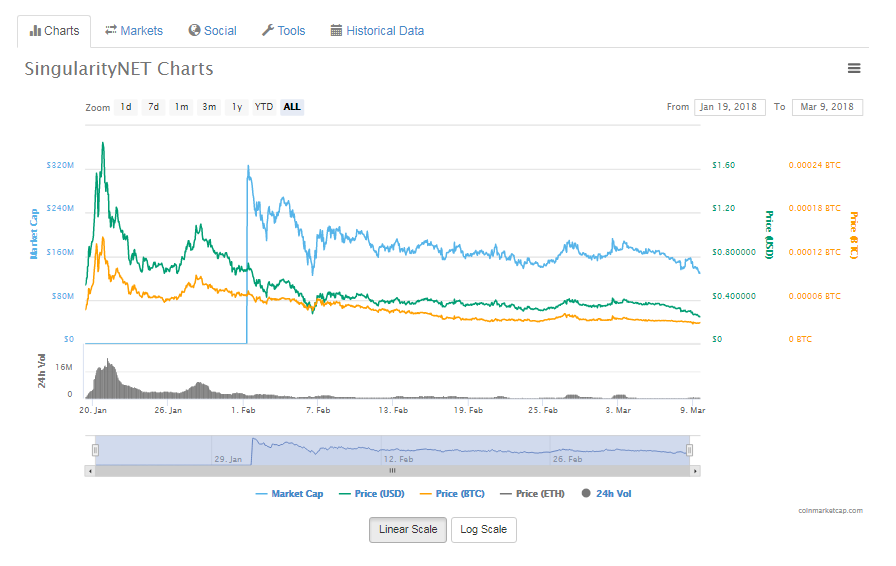Screen dimensions: 896x566
Task: Toggle Price (BTC) series in legend
Action: (452, 493)
